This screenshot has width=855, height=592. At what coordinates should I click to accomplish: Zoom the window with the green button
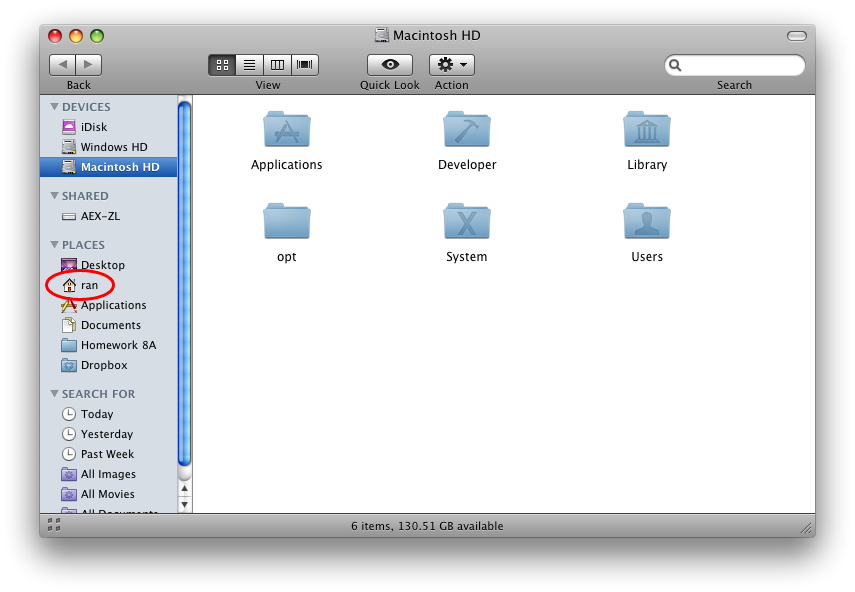point(97,36)
